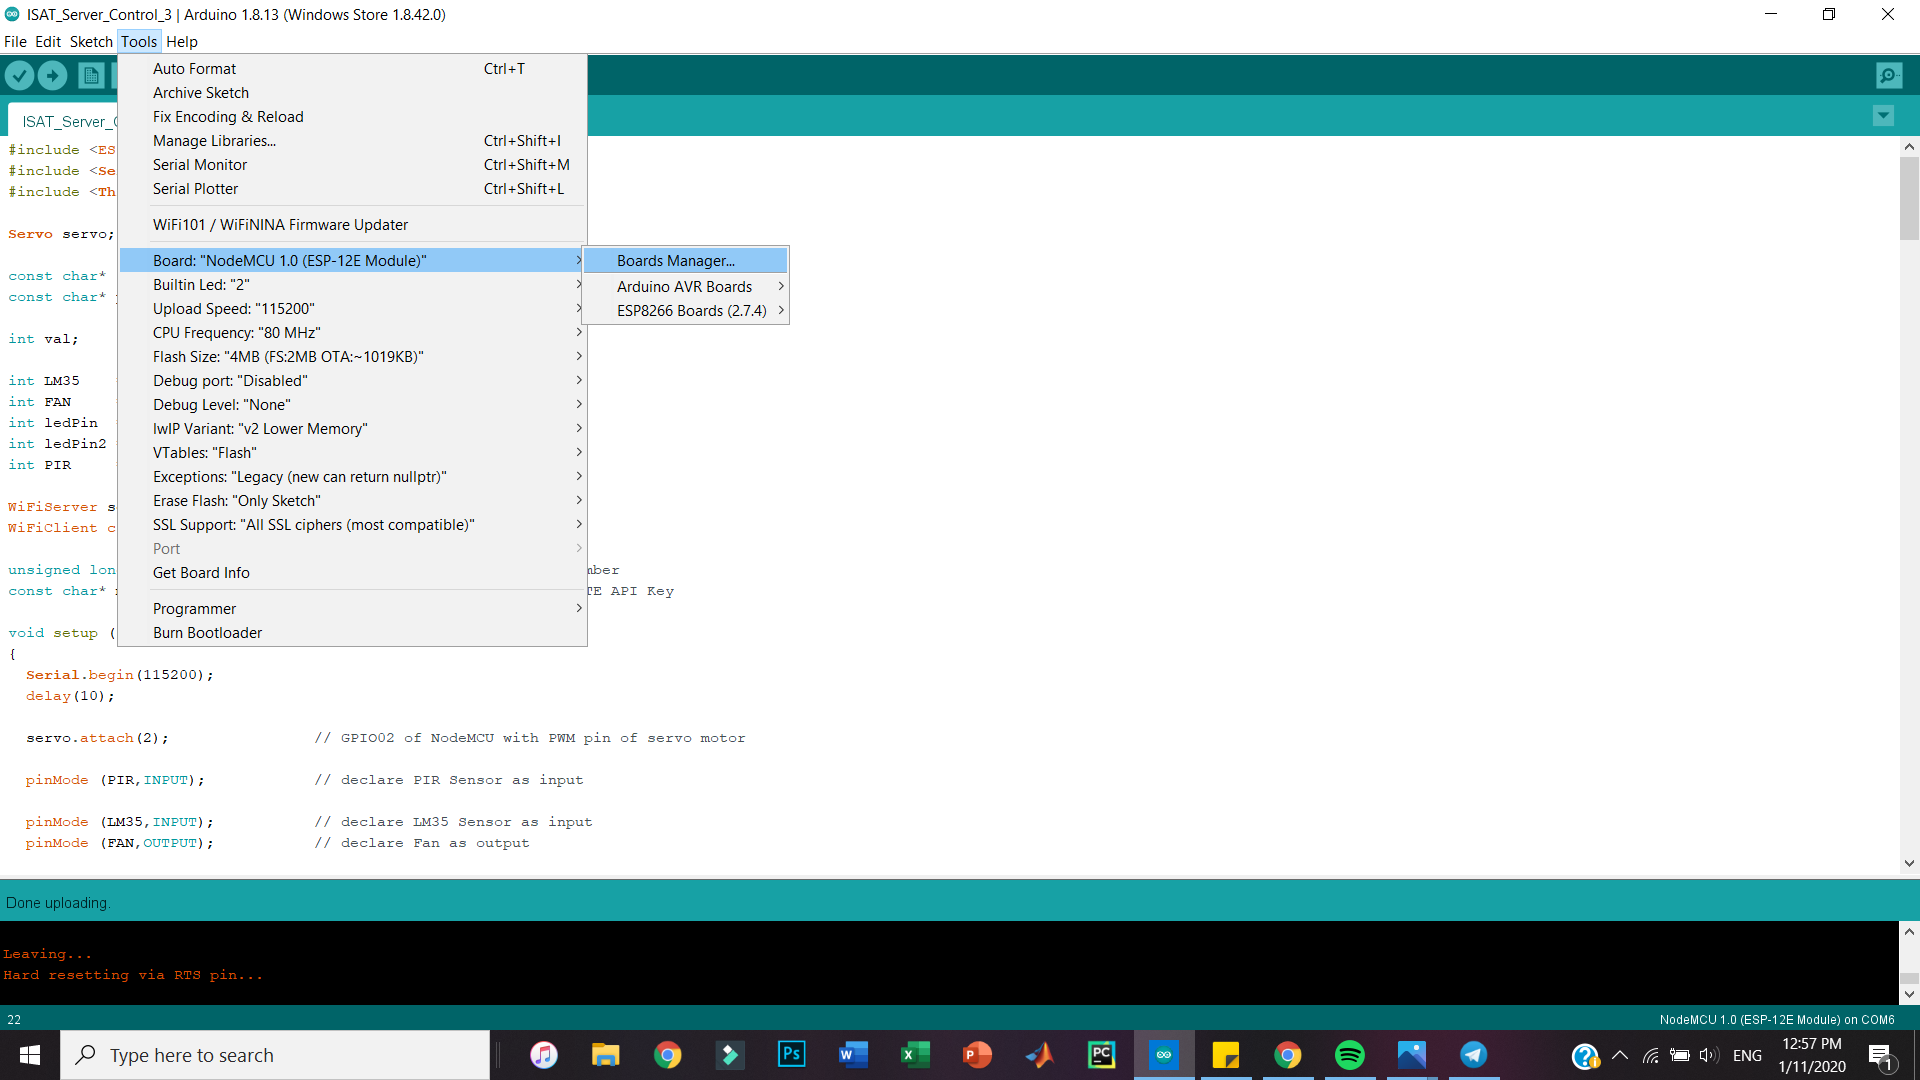Viewport: 1920px width, 1080px height.
Task: Open the first Chrome taskbar icon
Action: coord(668,1055)
